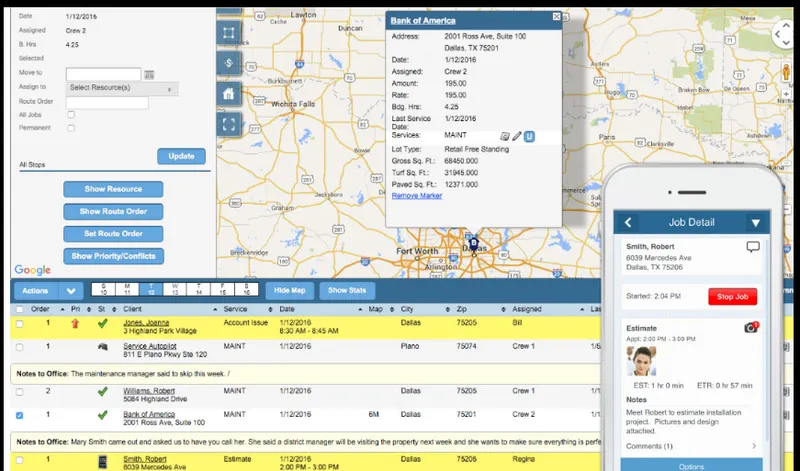The height and width of the screenshot is (471, 800).
Task: Select Sunday 10 day tab
Action: coord(104,290)
